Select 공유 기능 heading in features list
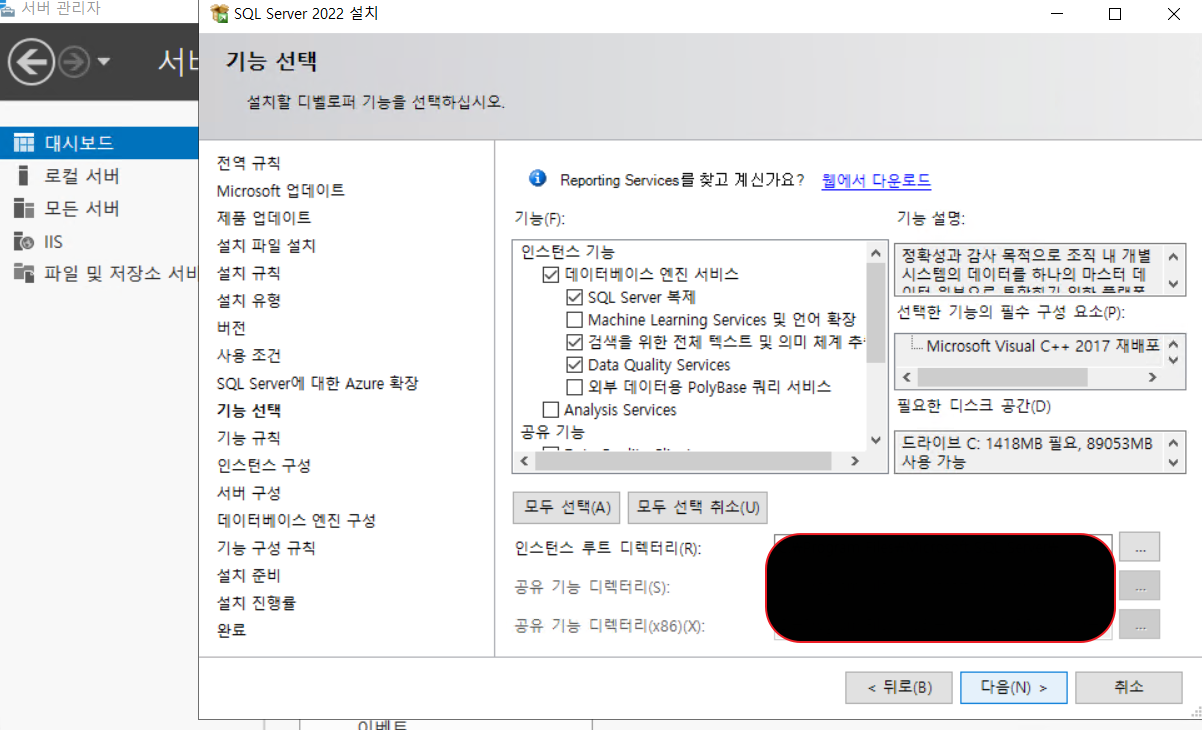Viewport: 1202px width, 730px height. (x=553, y=432)
